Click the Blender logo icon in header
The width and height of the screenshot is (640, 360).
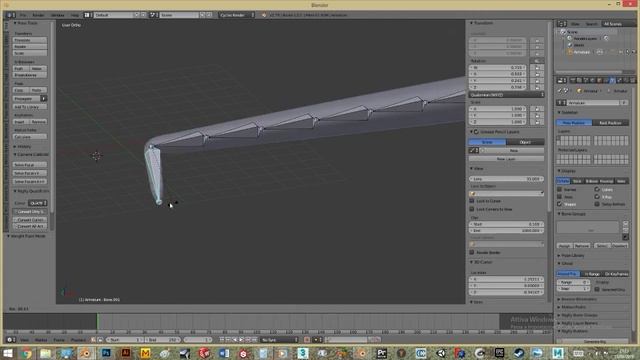[x=264, y=15]
